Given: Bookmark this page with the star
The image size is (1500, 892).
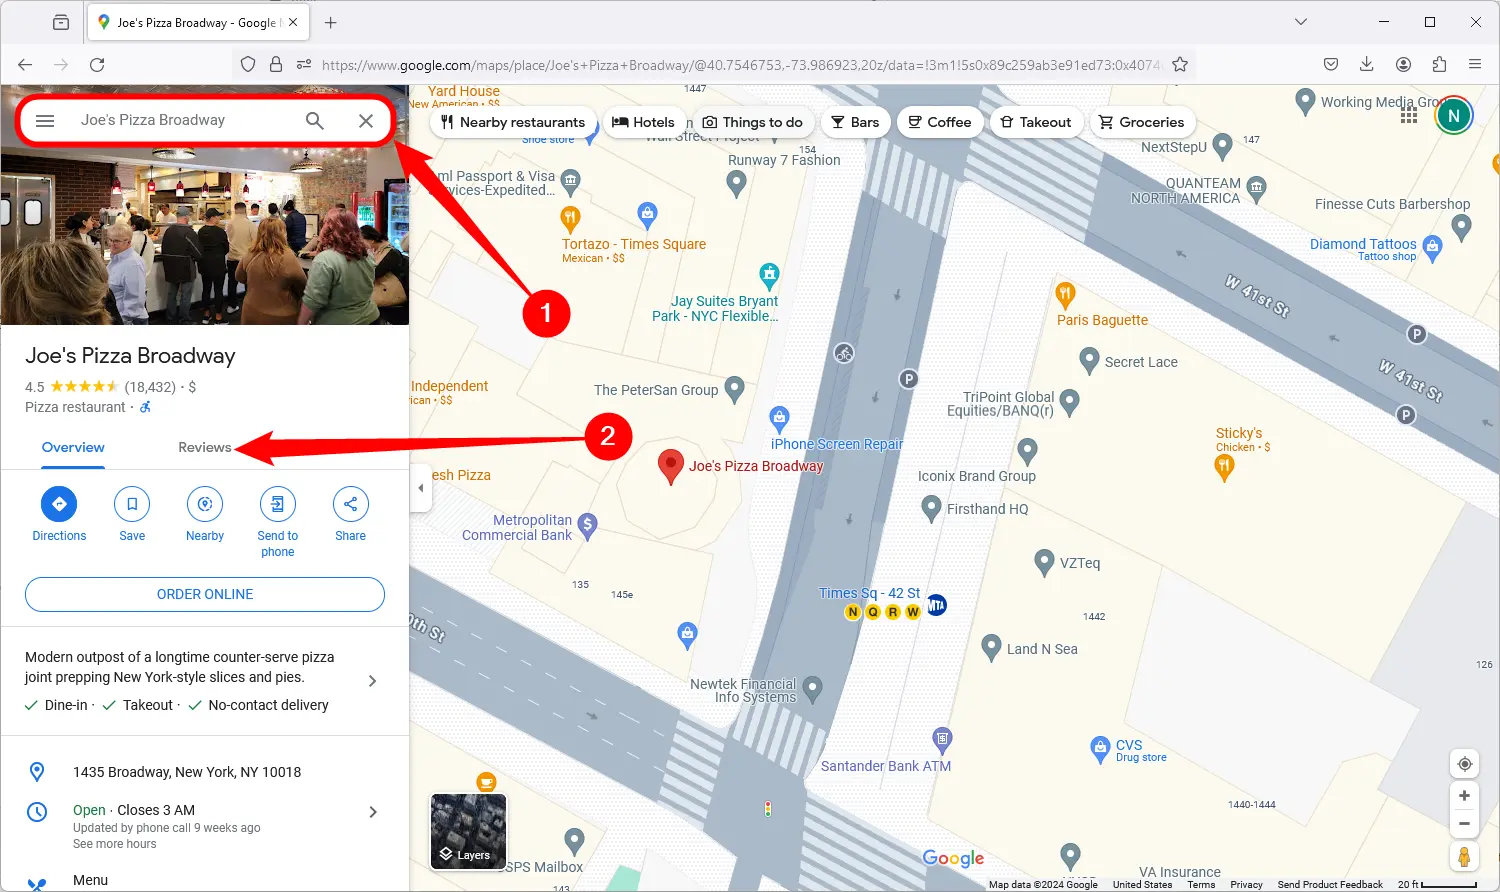Looking at the screenshot, I should [1180, 64].
